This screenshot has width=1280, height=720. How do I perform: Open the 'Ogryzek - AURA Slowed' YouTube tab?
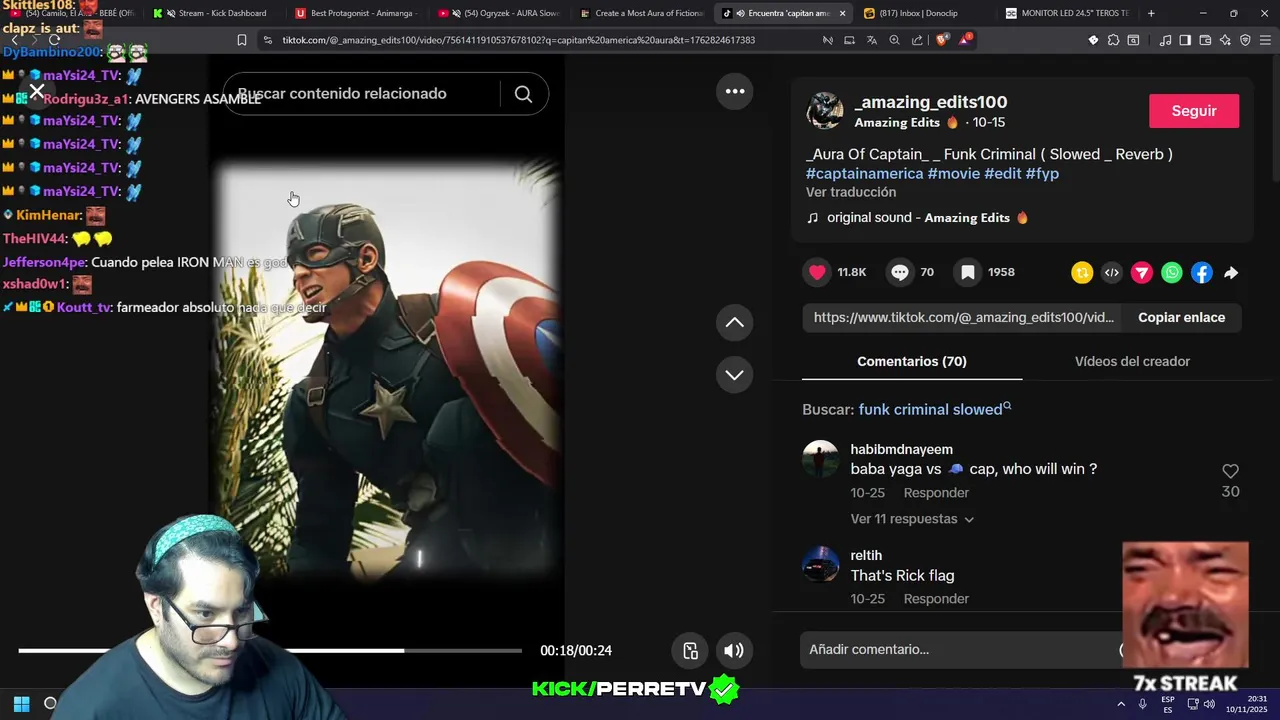point(499,13)
